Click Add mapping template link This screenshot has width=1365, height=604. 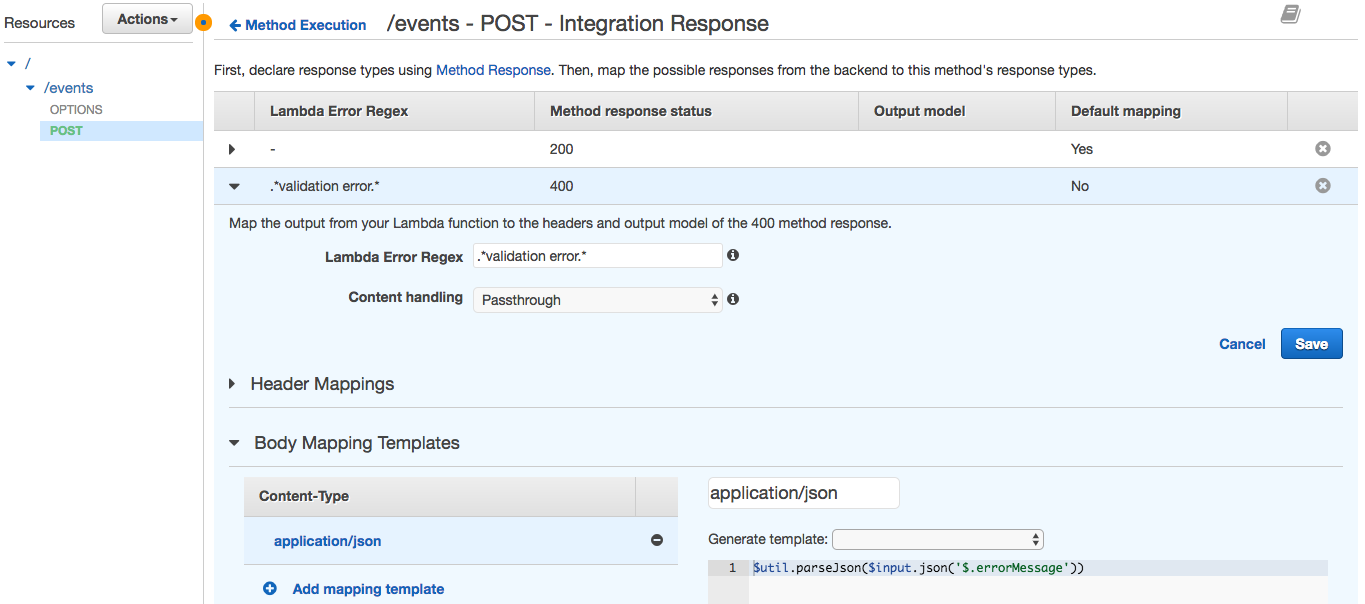click(368, 589)
